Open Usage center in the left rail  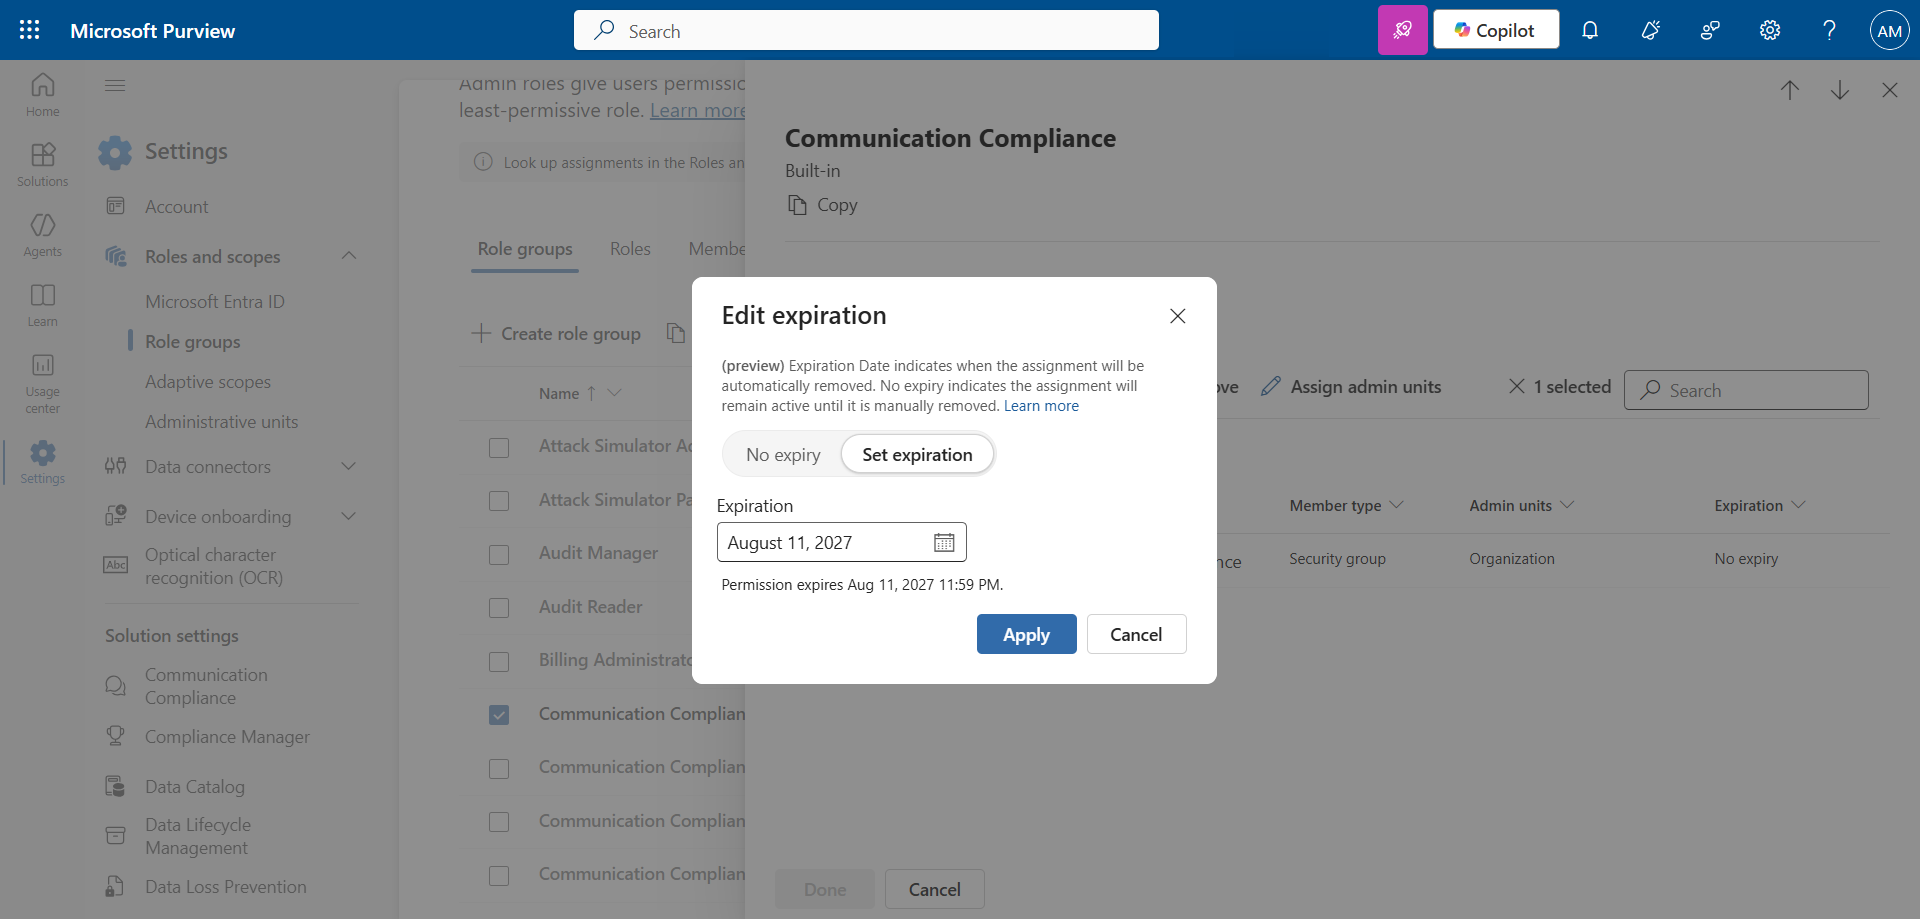(42, 383)
